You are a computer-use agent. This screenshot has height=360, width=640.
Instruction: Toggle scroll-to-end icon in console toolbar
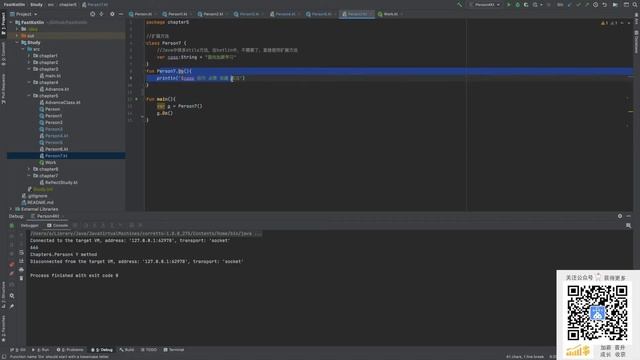click(x=21, y=261)
